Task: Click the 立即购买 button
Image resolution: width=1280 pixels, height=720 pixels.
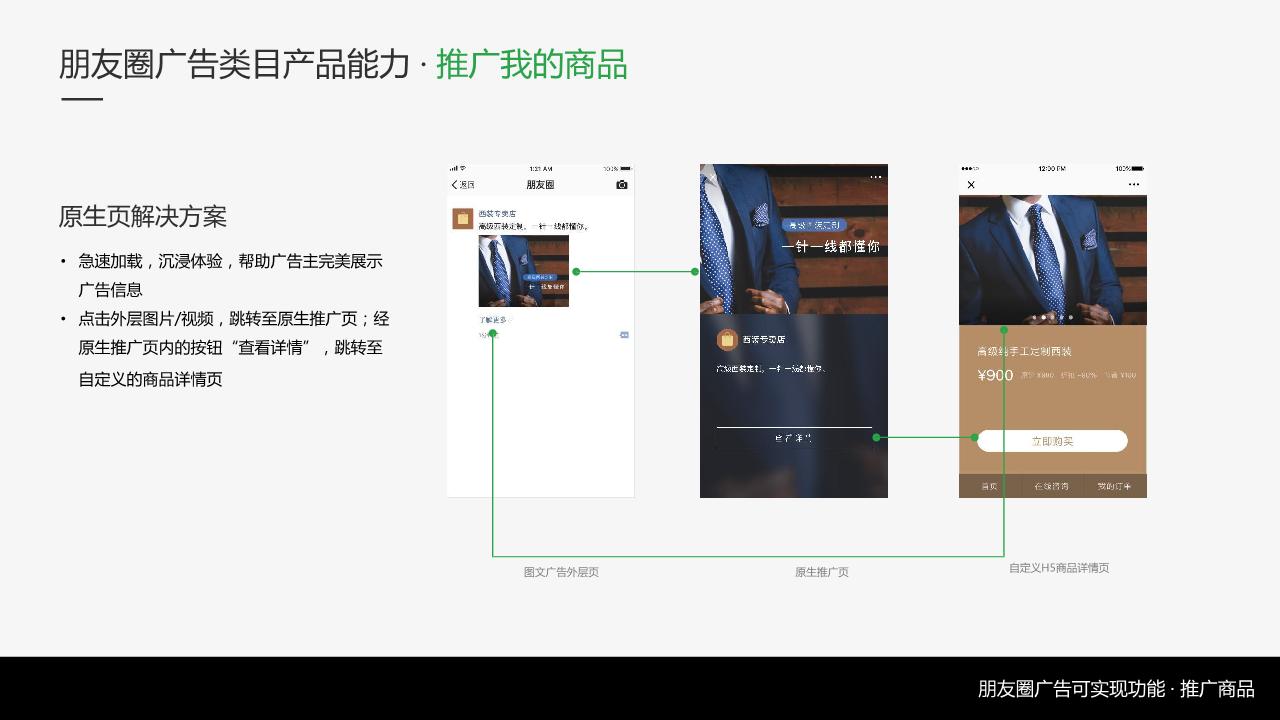Action: 1052,441
